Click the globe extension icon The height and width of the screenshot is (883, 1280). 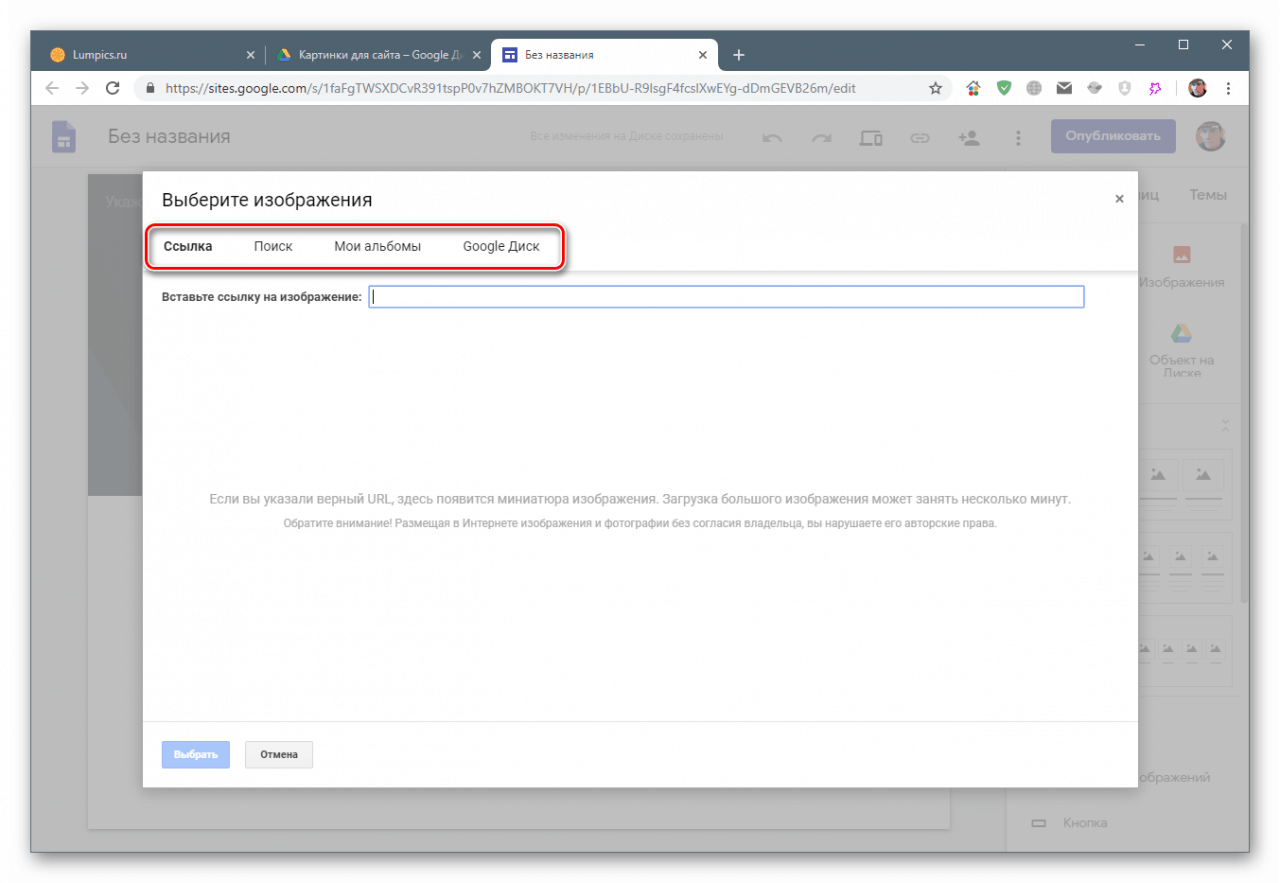click(1034, 88)
